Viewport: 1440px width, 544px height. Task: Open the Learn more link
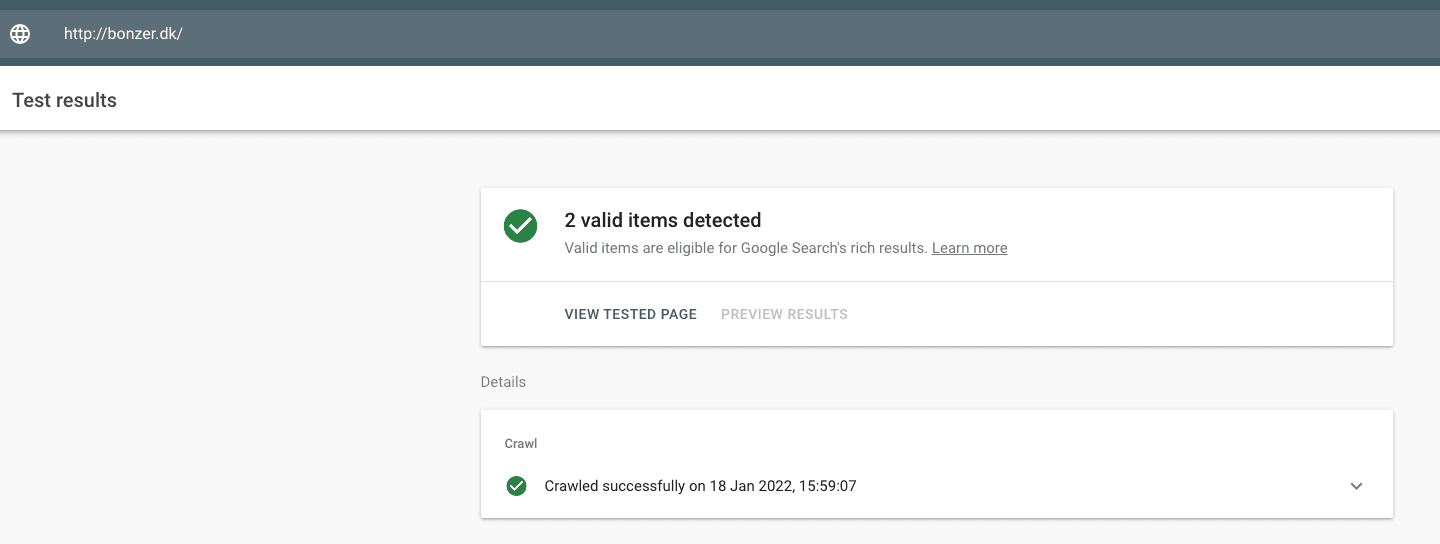pyautogui.click(x=969, y=248)
